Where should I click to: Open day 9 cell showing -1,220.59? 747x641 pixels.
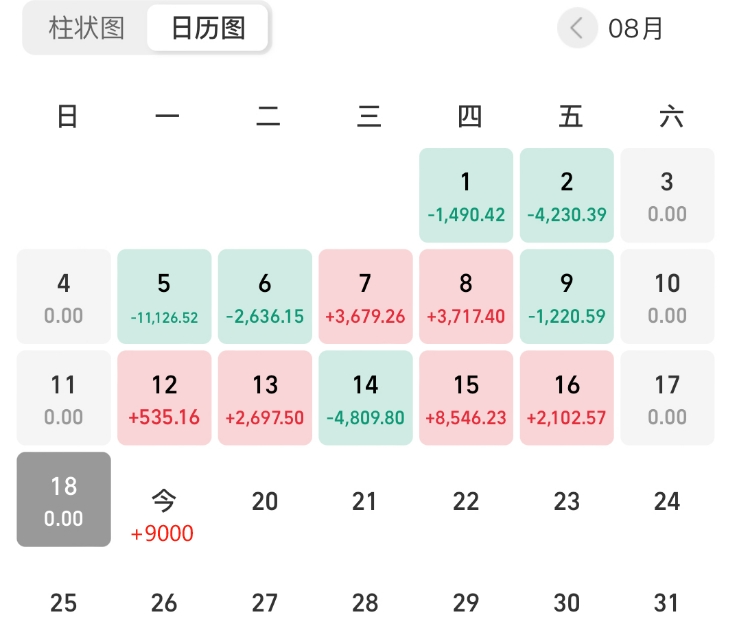[566, 296]
